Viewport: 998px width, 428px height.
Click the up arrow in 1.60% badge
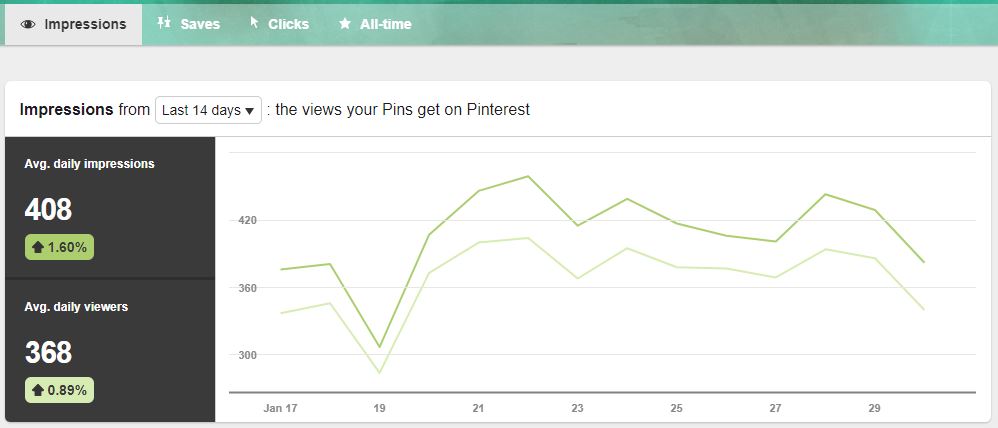coord(38,247)
